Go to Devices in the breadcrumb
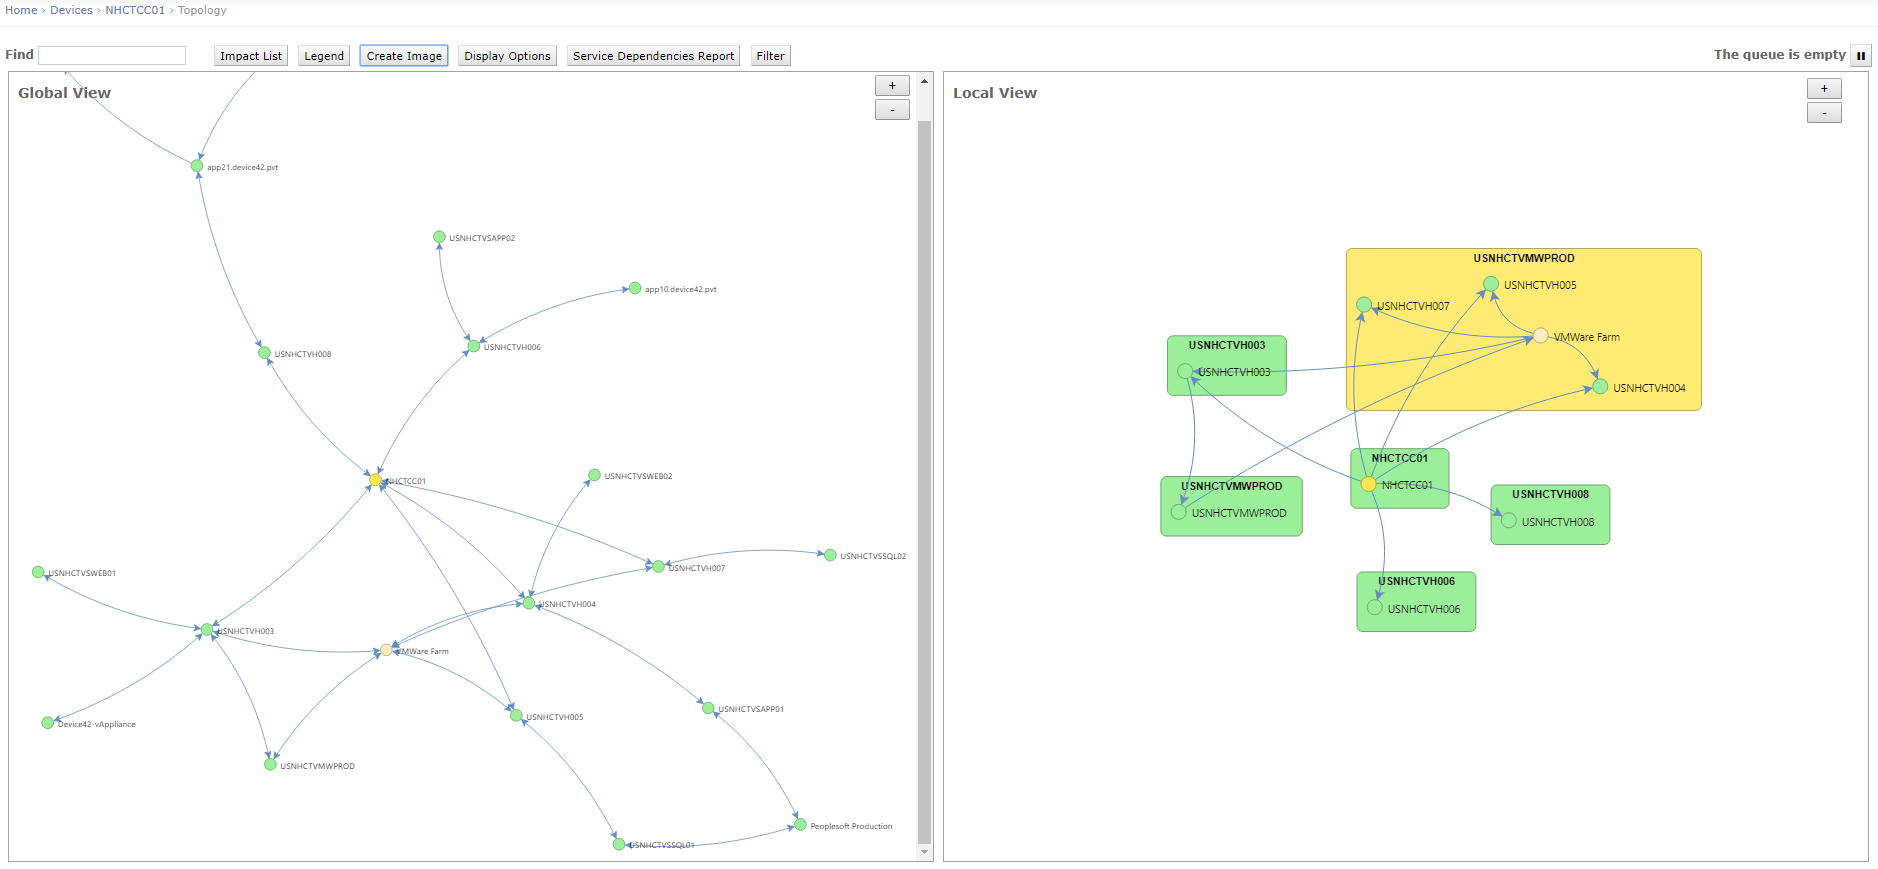The image size is (1878, 869). coord(71,10)
